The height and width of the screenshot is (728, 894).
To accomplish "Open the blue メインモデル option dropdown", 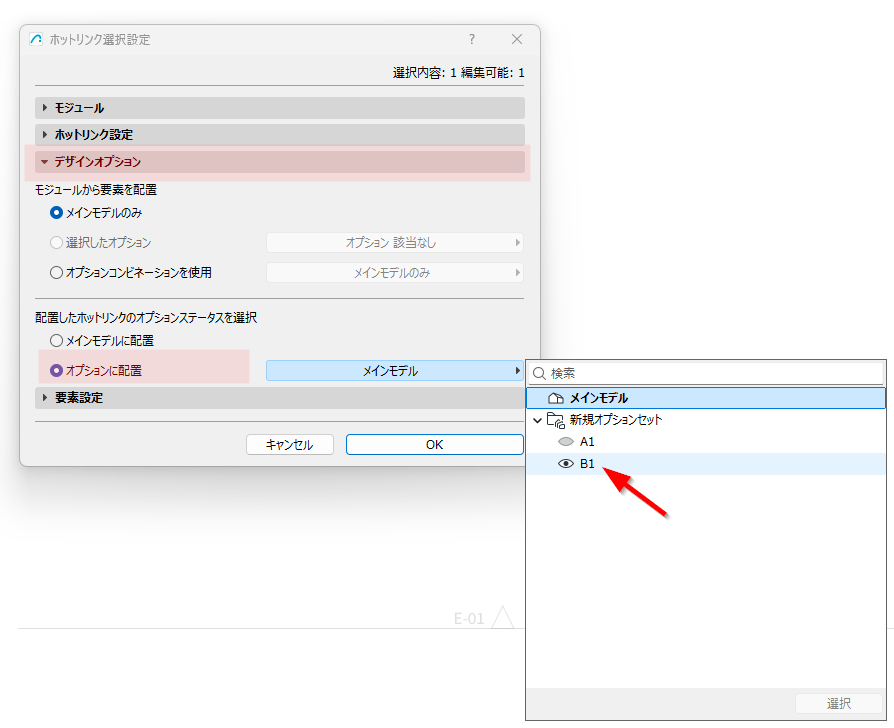I will [x=395, y=371].
